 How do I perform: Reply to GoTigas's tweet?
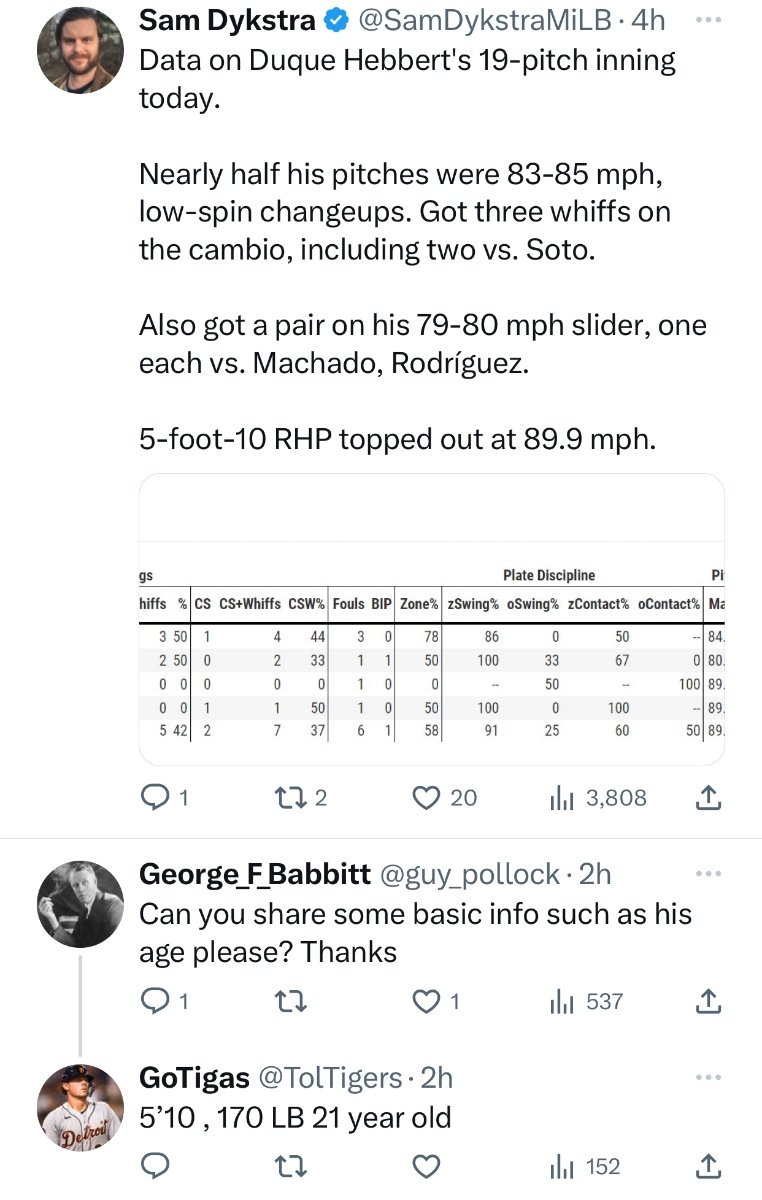tap(154, 1166)
